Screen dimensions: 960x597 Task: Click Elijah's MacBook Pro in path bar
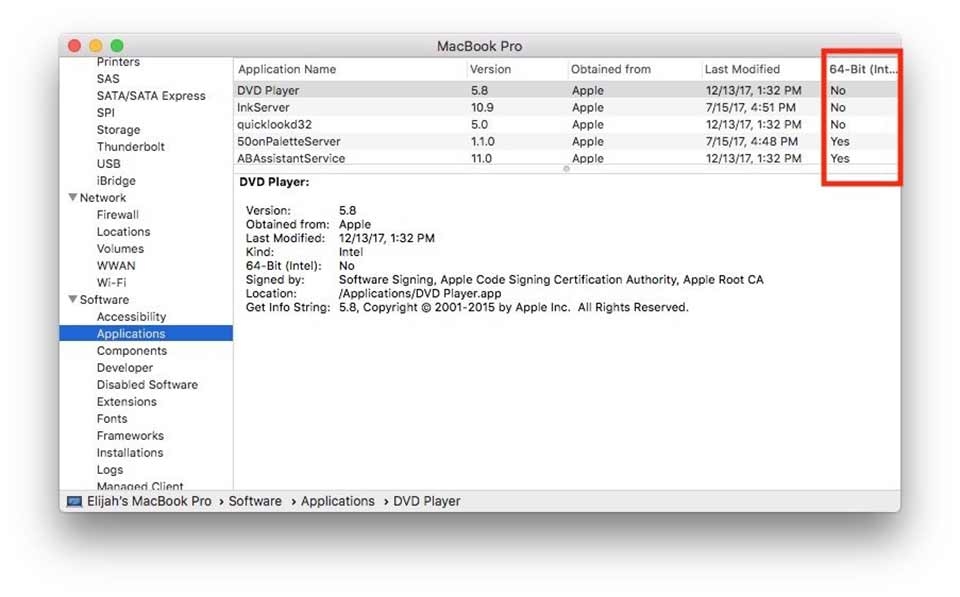coord(149,501)
